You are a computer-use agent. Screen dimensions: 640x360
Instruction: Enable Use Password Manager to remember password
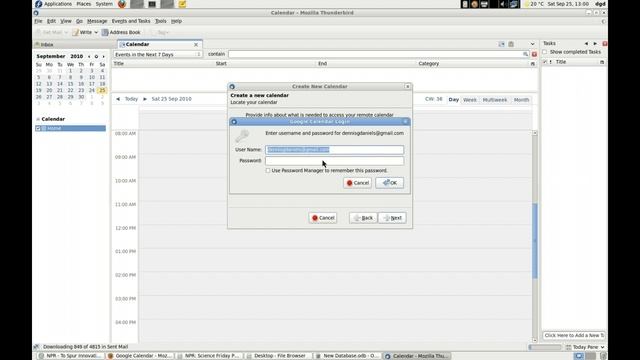click(268, 171)
